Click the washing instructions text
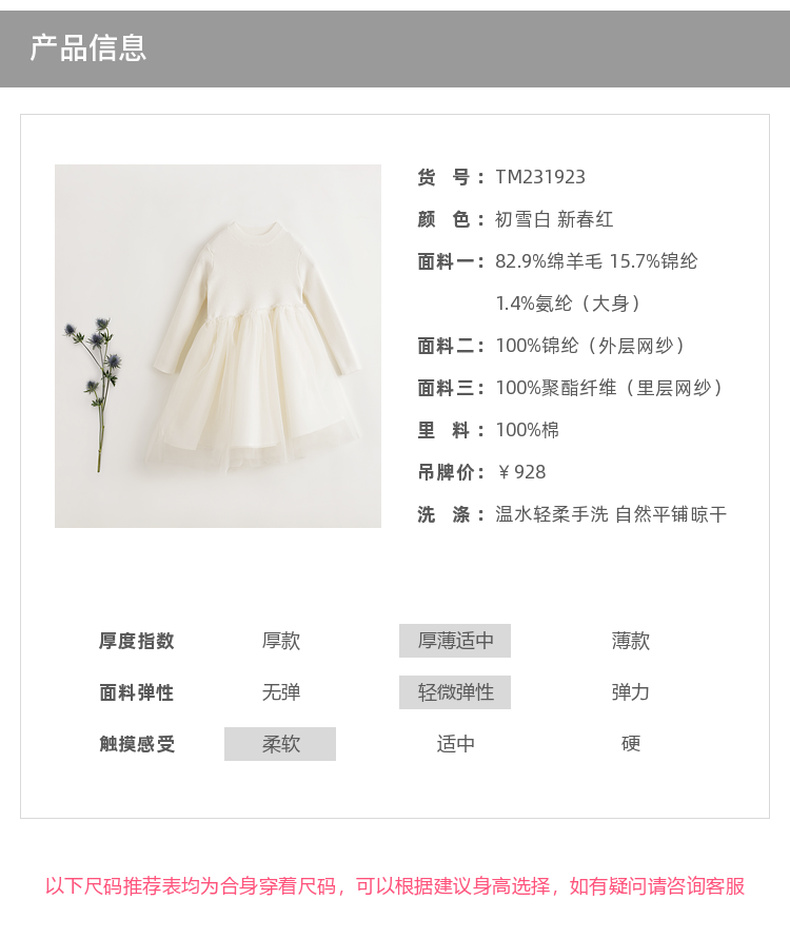 (611, 514)
